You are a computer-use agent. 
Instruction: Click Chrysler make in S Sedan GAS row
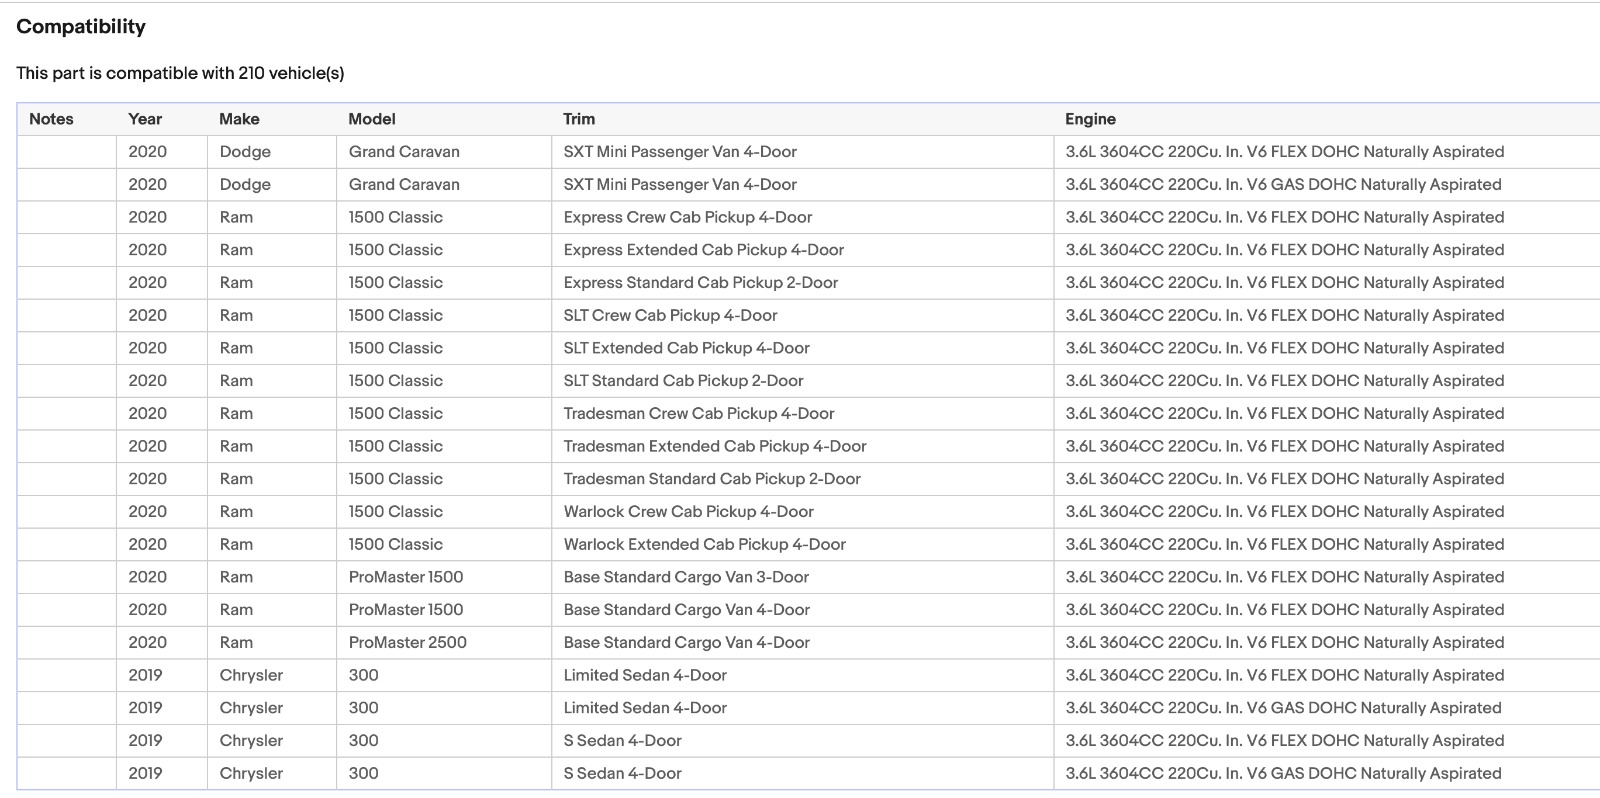click(x=251, y=774)
